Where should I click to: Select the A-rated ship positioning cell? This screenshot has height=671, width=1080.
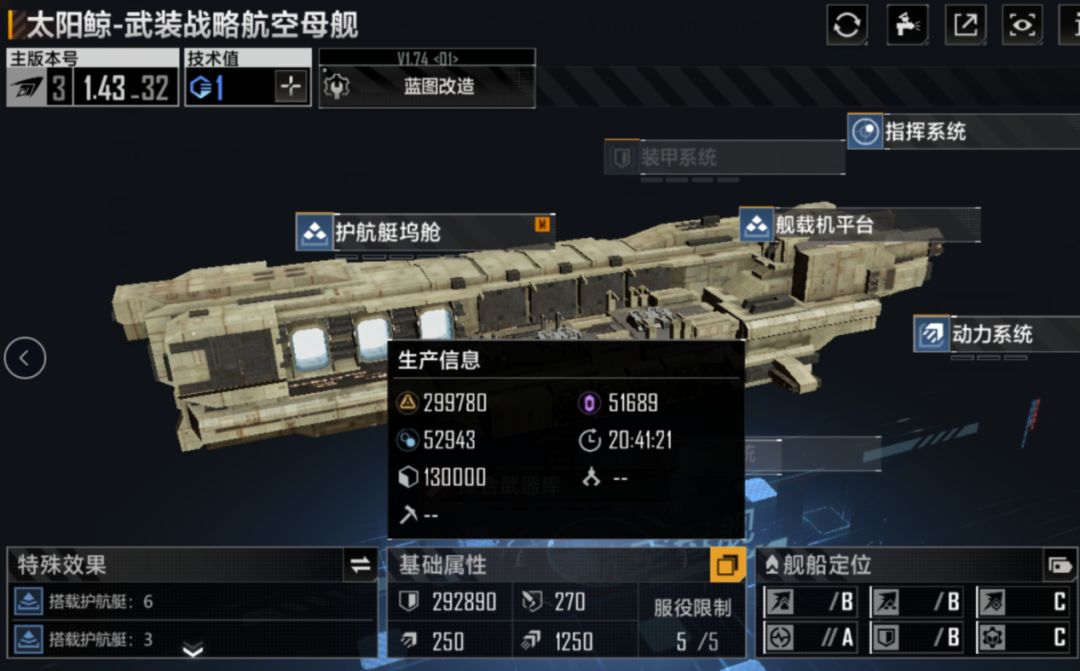coord(810,639)
